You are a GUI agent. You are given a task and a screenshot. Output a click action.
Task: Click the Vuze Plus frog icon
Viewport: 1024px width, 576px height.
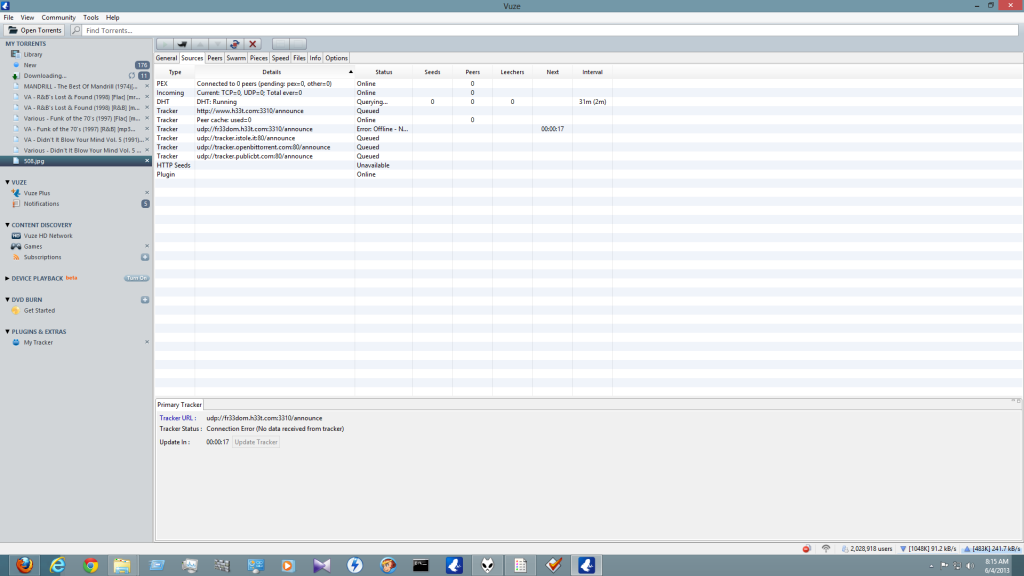[16, 193]
